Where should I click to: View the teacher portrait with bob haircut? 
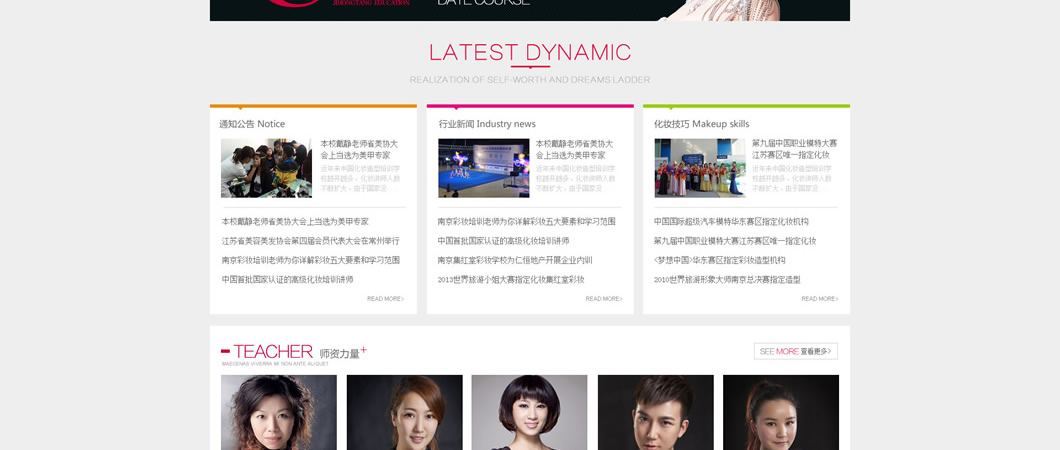[x=529, y=412]
